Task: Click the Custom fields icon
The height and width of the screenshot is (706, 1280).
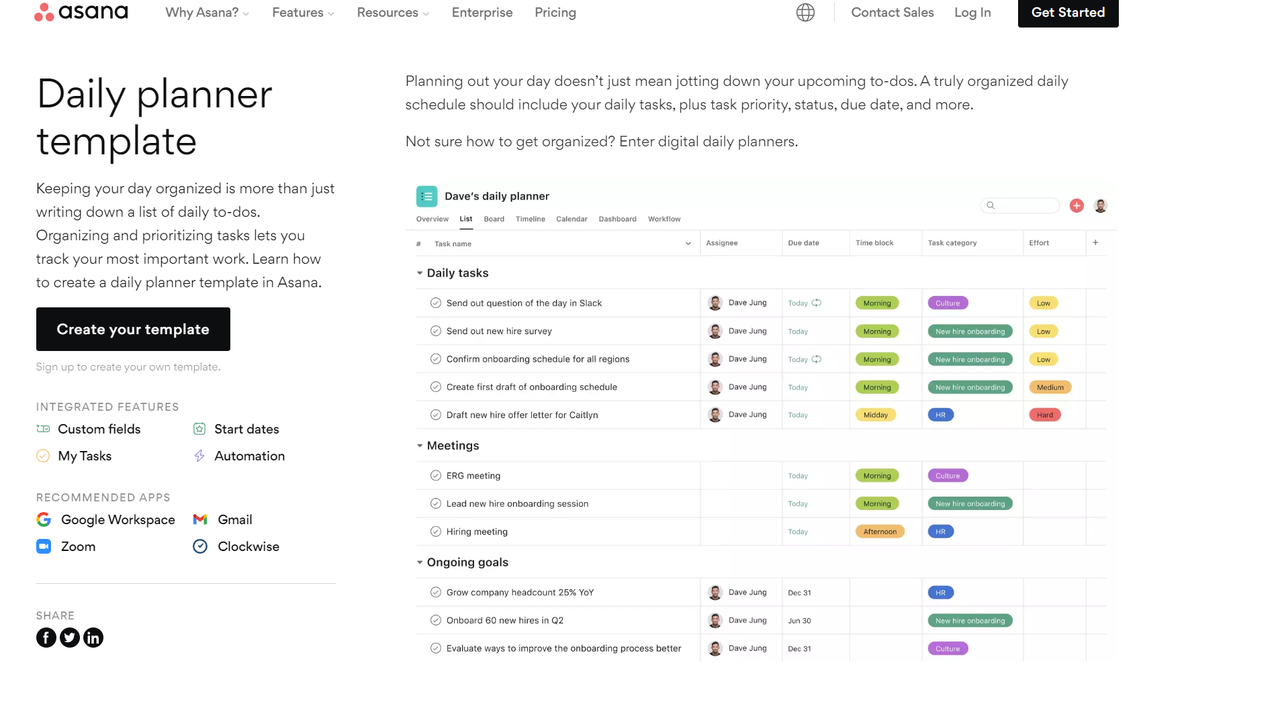Action: (43, 429)
